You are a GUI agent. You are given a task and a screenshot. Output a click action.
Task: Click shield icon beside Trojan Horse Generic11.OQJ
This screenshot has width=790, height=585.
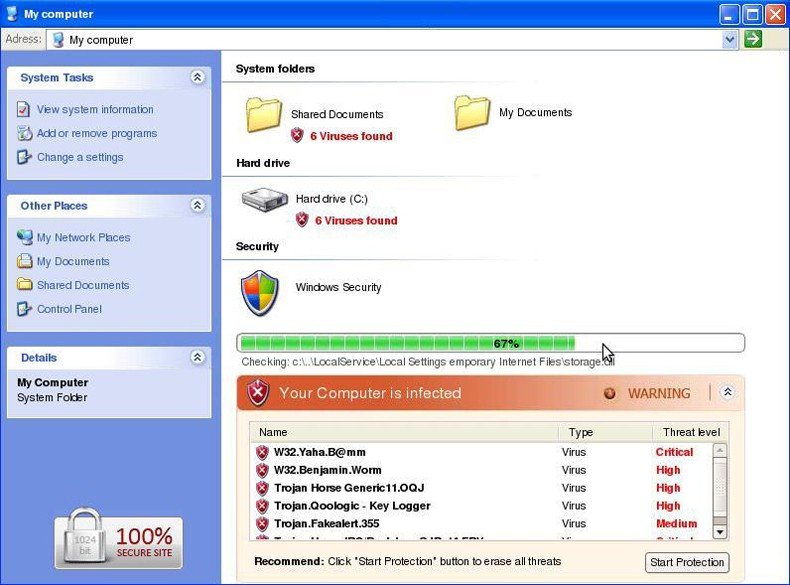[x=262, y=488]
